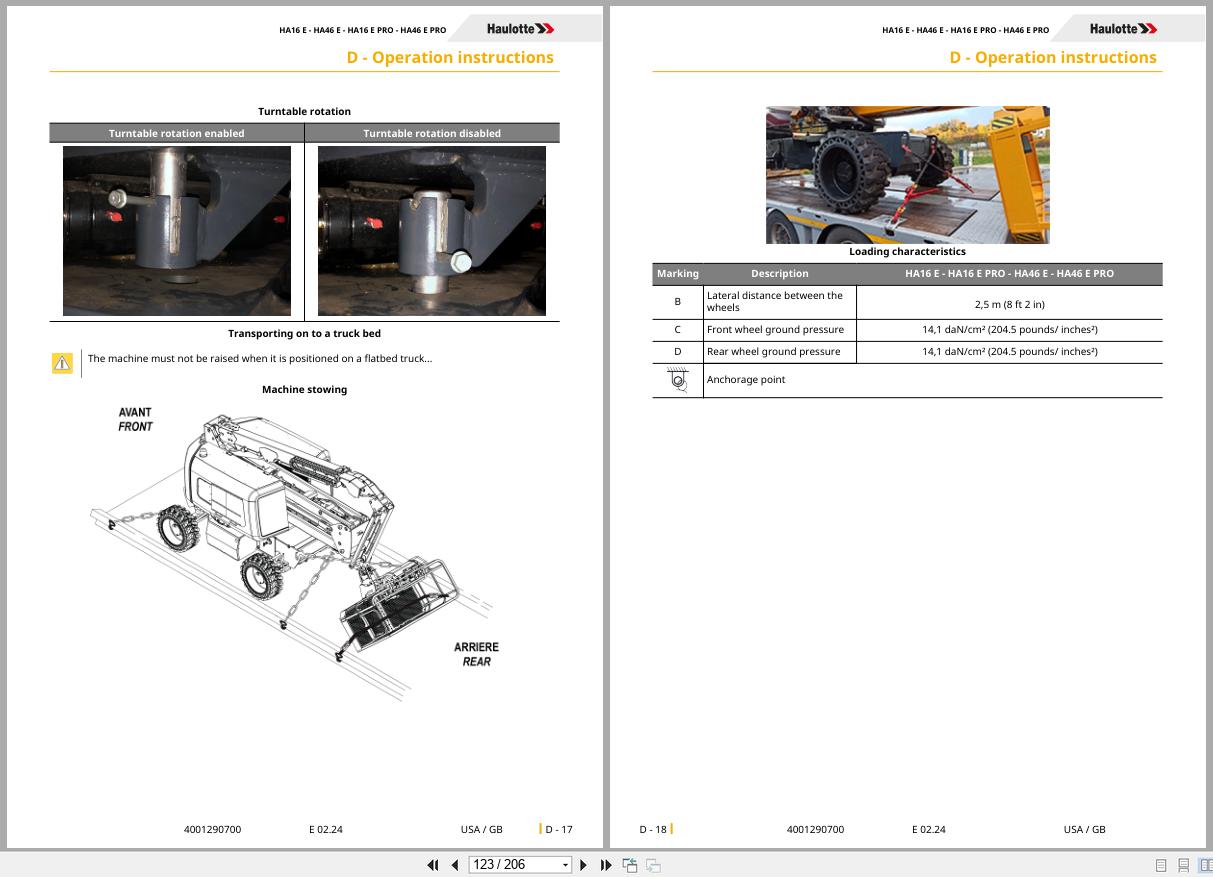Click the turntable rotation enabled photo

pos(177,231)
